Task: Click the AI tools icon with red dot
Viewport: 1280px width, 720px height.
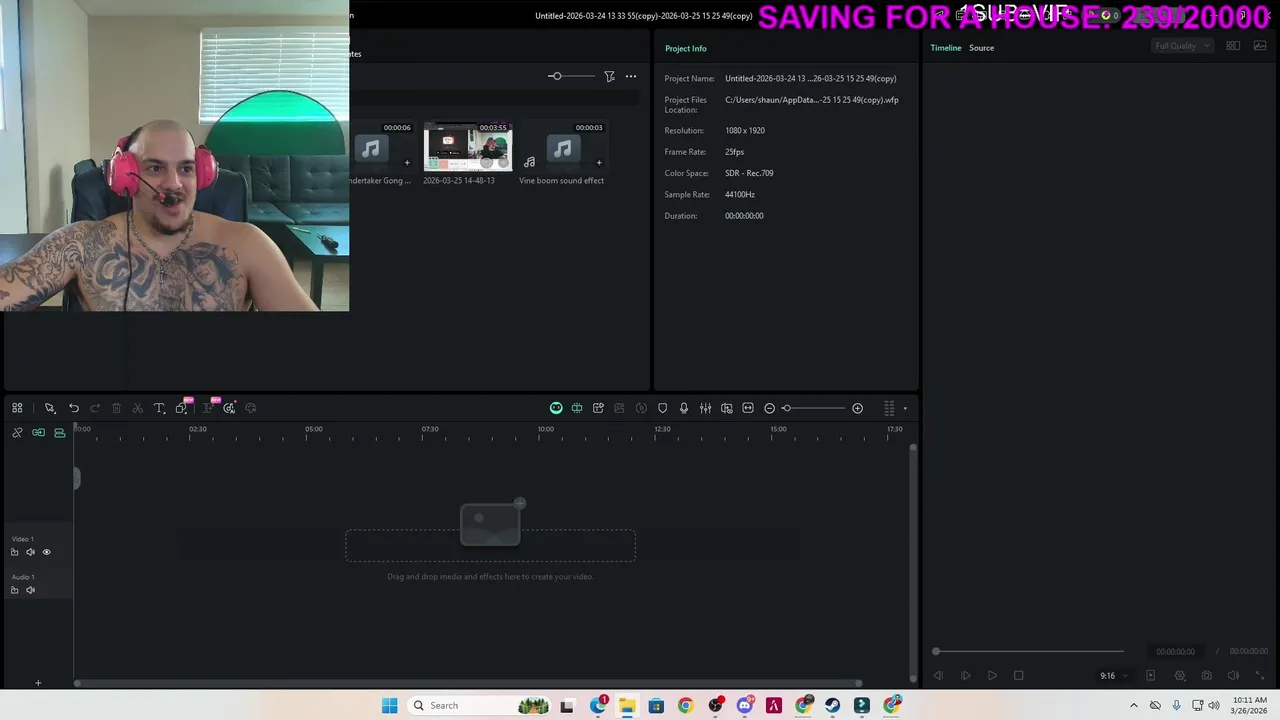Action: coord(229,408)
